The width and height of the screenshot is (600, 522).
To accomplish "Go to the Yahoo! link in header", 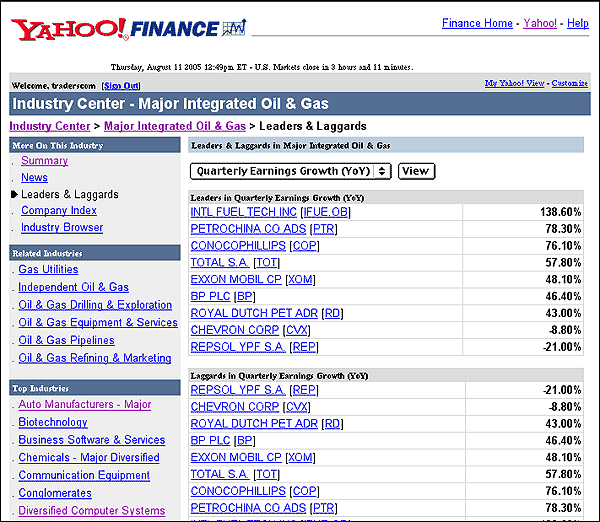I will 540,23.
